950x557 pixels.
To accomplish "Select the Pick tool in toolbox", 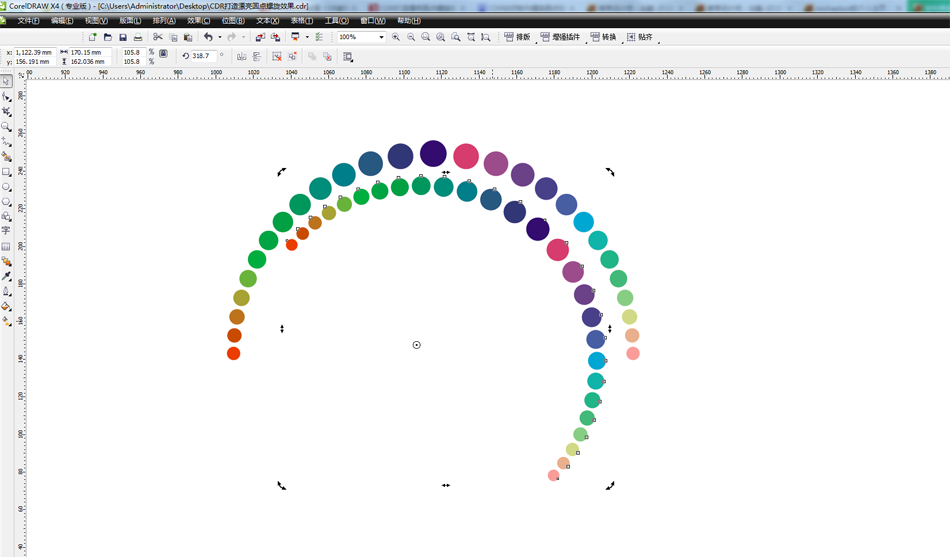I will pyautogui.click(x=6, y=82).
